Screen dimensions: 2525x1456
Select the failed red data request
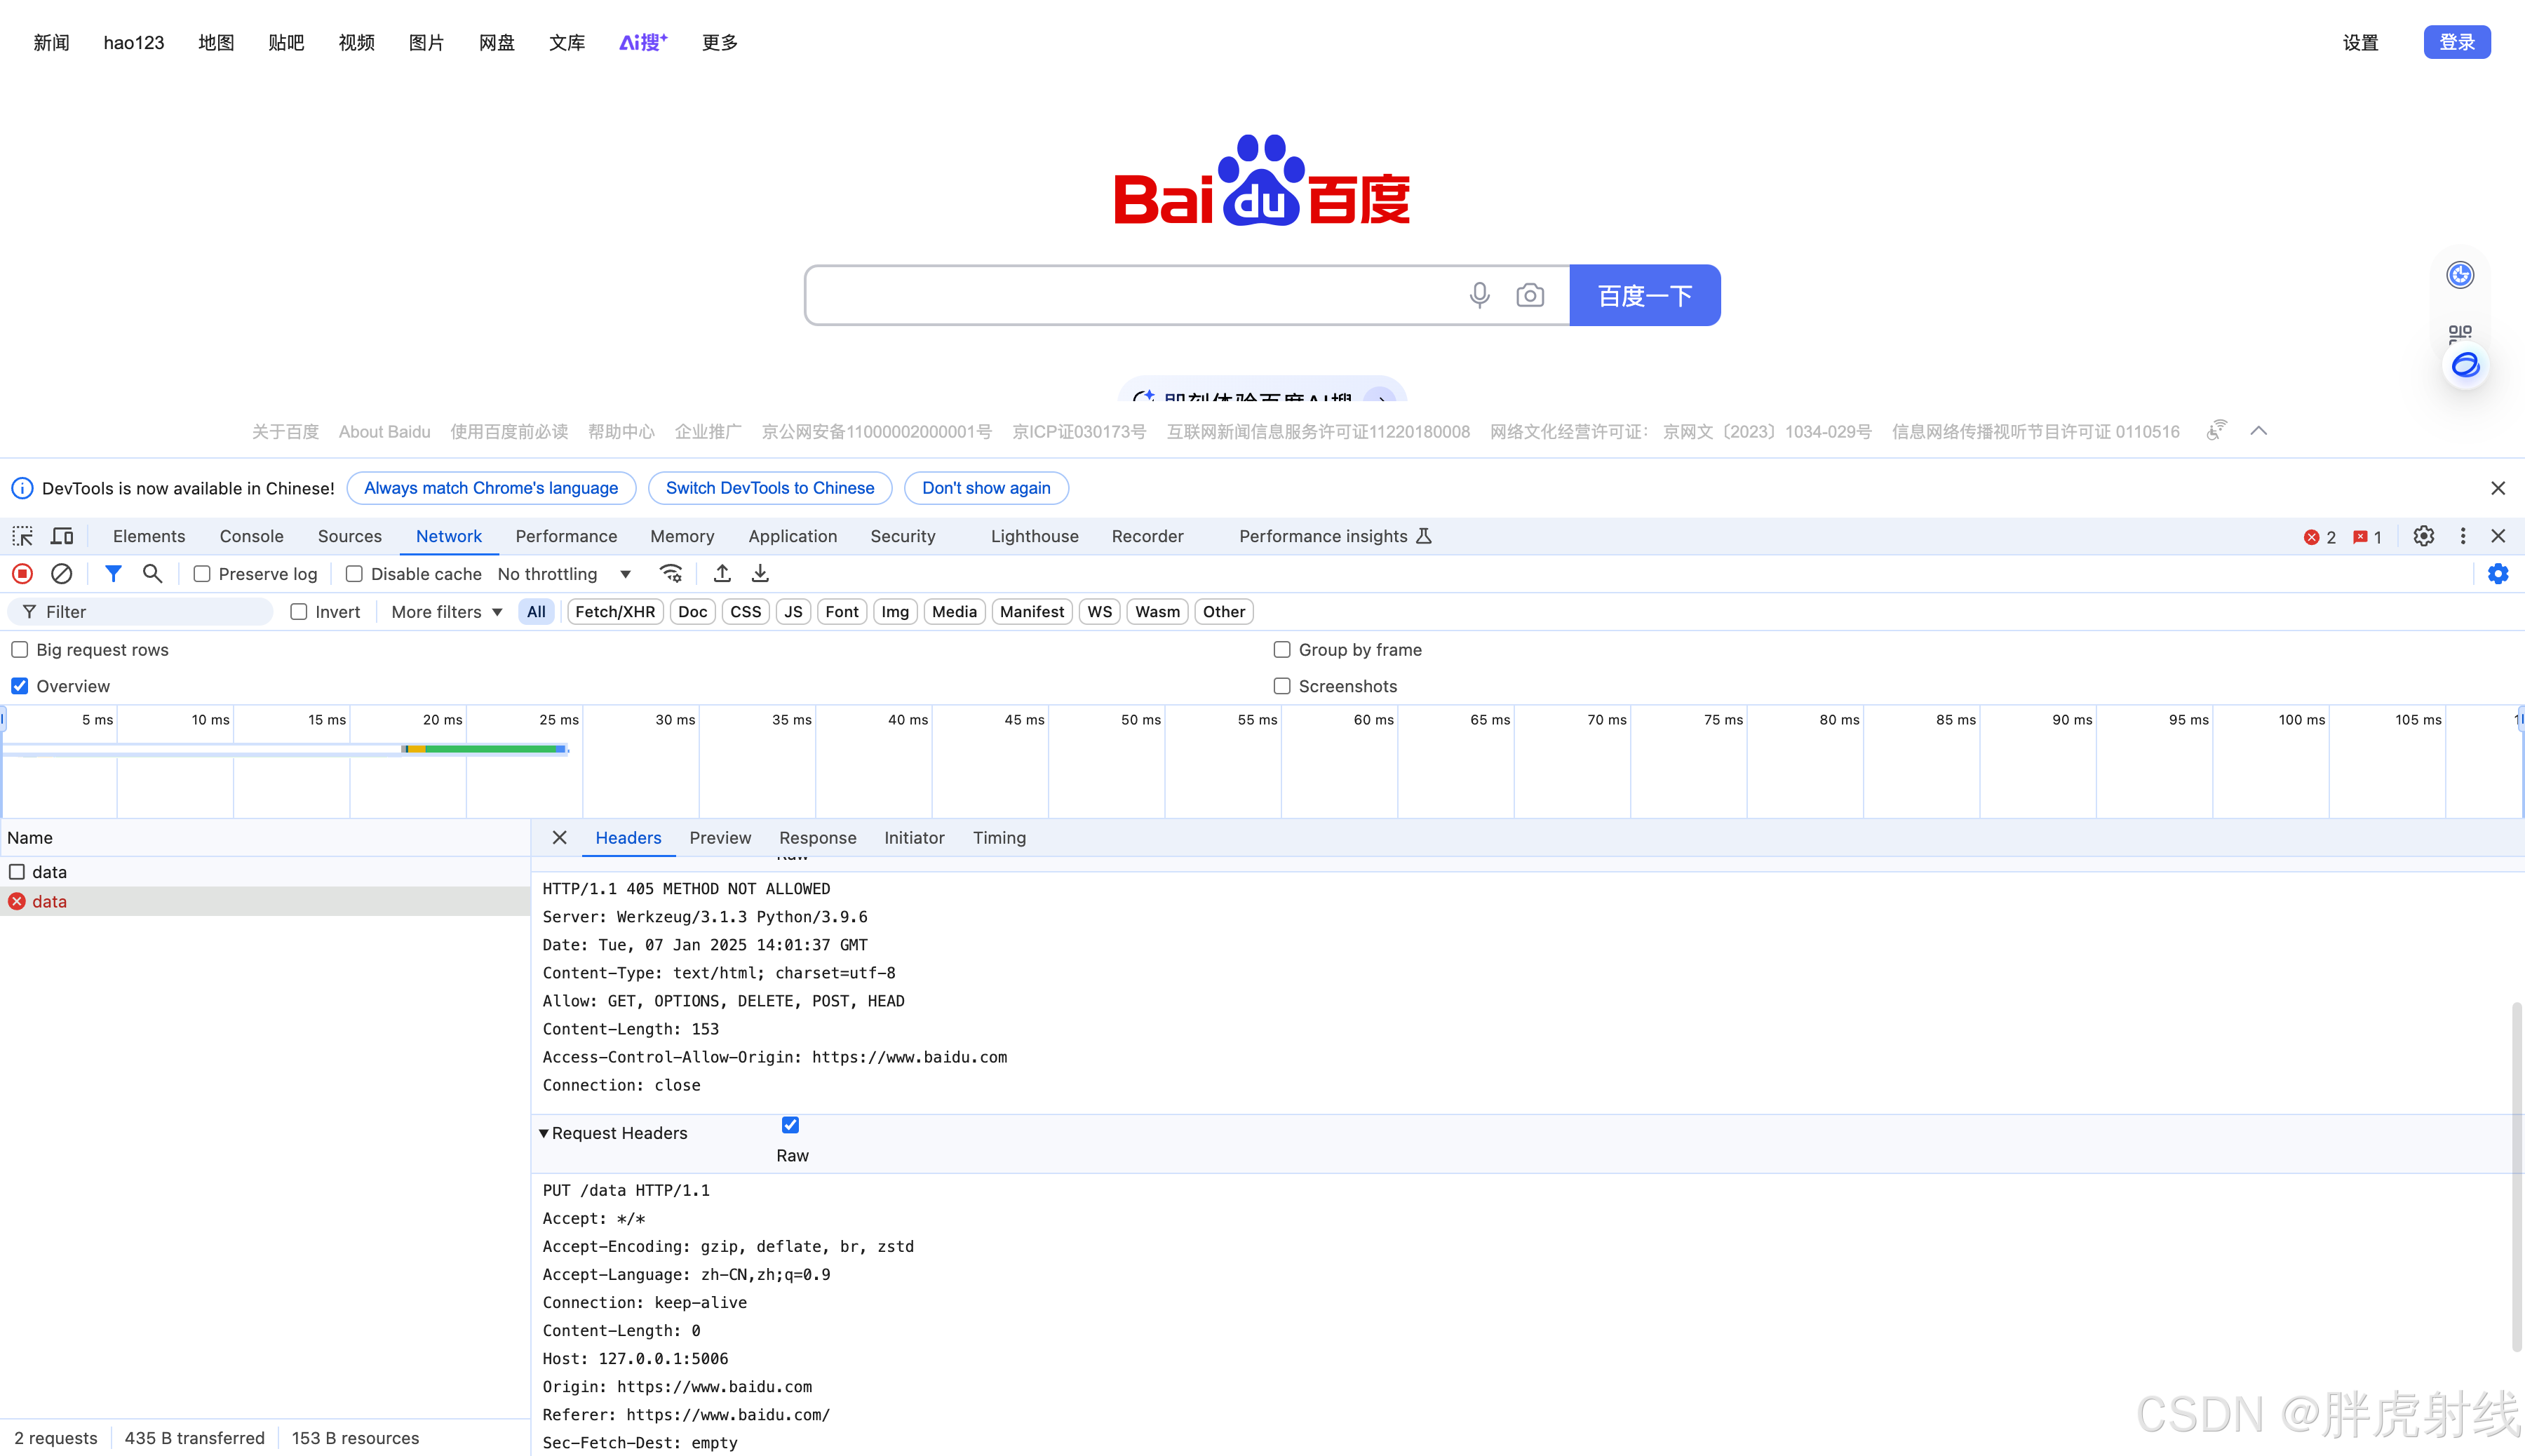pos(265,901)
